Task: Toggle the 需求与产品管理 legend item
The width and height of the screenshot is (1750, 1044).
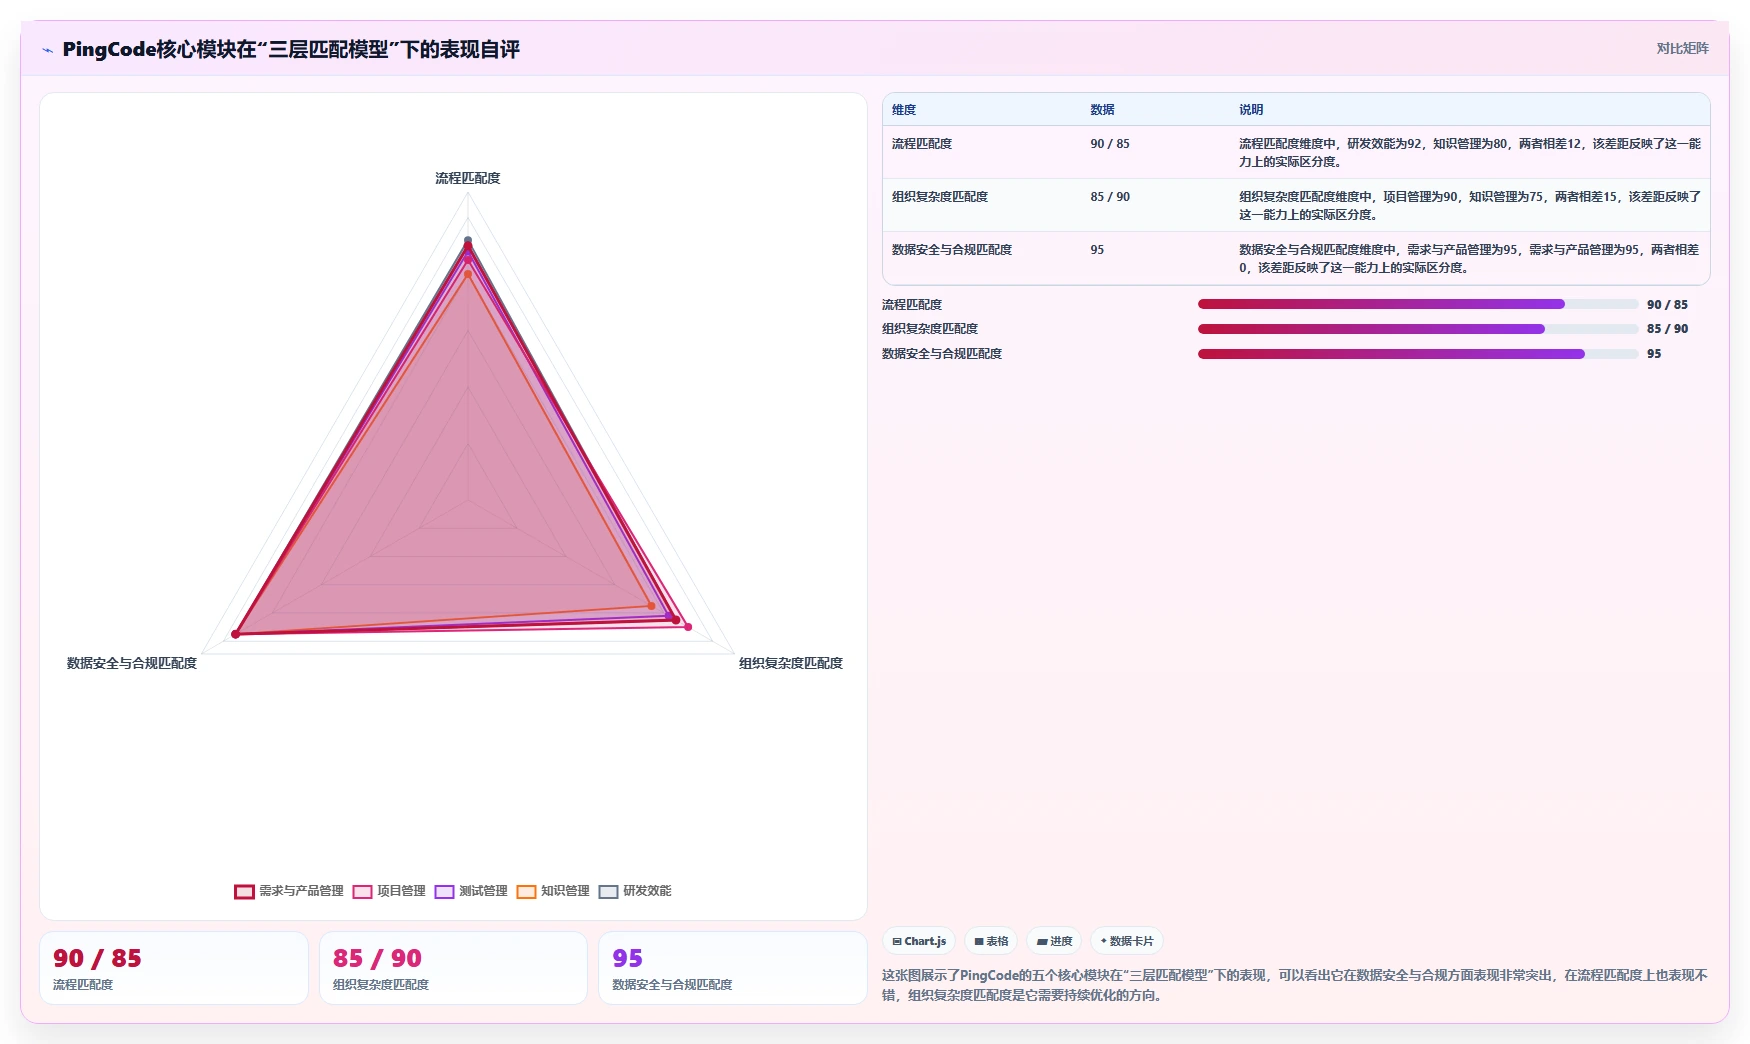Action: (289, 891)
